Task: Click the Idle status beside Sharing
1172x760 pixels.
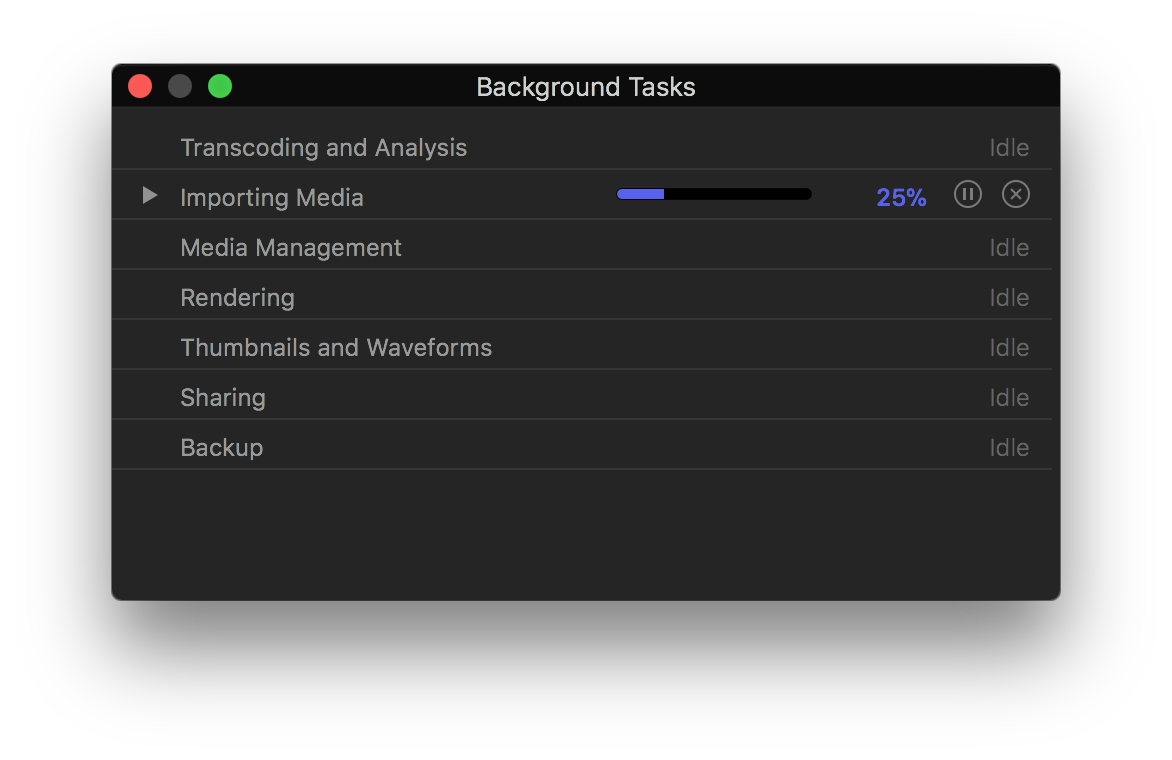Action: point(1009,398)
